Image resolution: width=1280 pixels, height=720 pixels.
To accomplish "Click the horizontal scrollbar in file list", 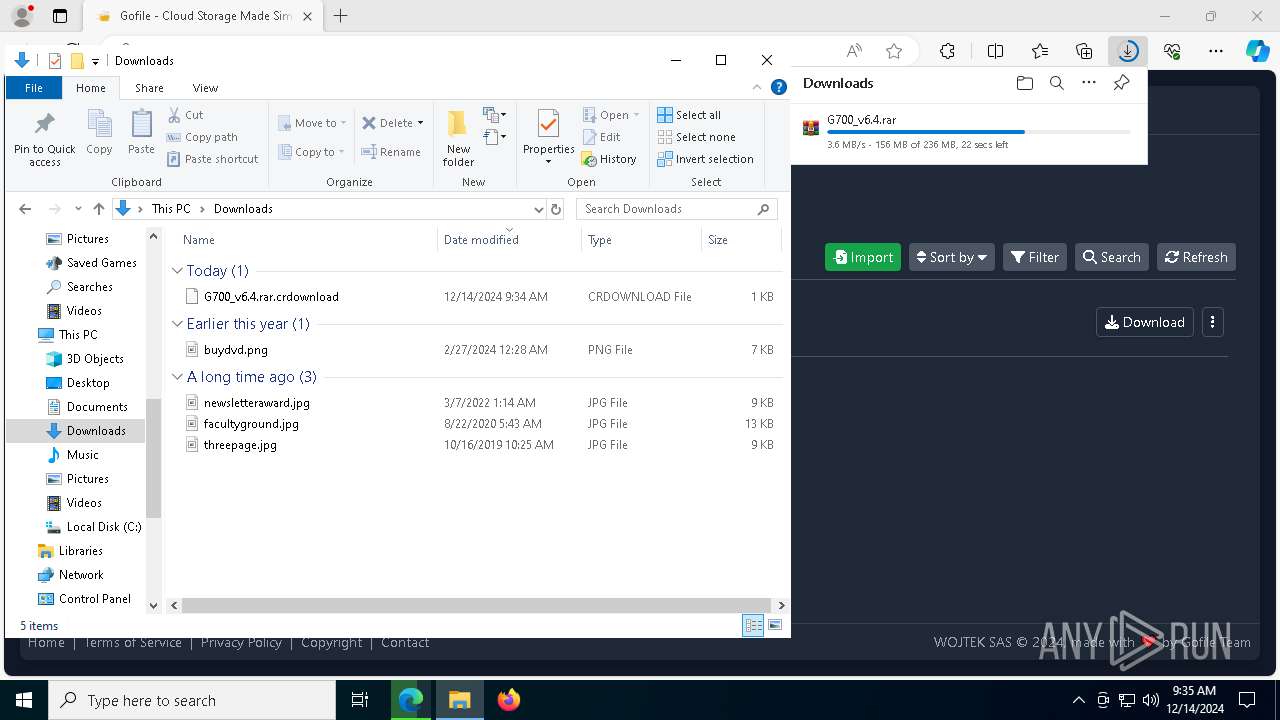I will click(x=474, y=605).
